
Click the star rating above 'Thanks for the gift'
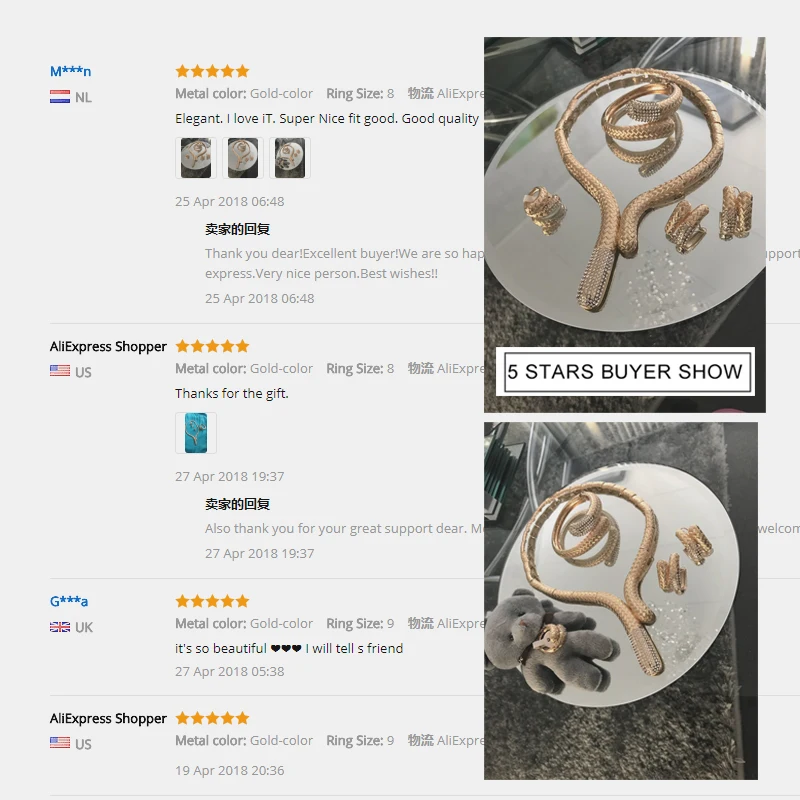point(212,346)
